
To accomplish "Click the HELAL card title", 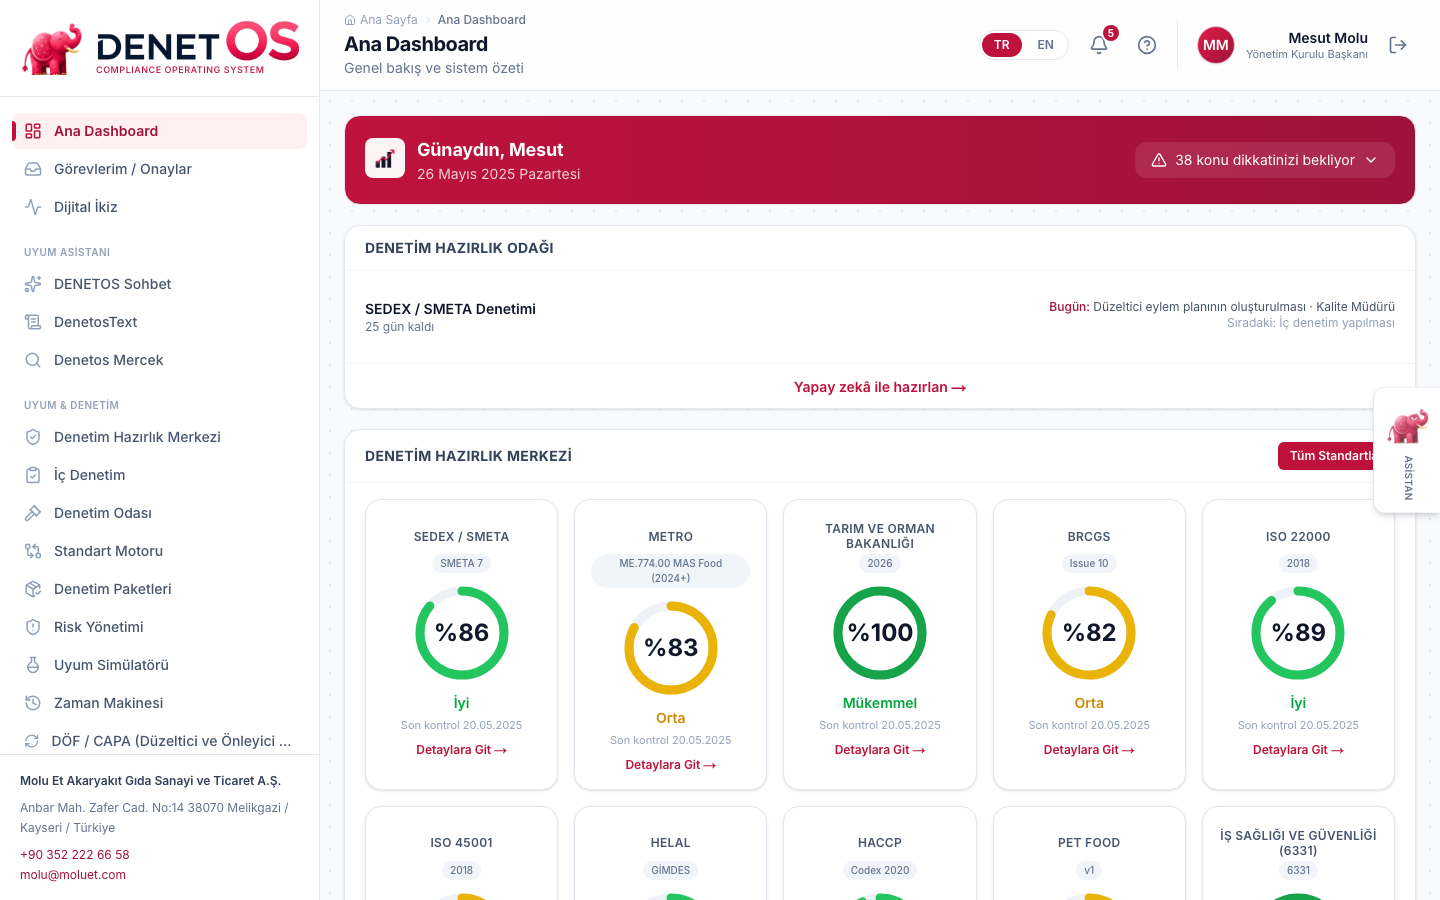I will pos(671,843).
